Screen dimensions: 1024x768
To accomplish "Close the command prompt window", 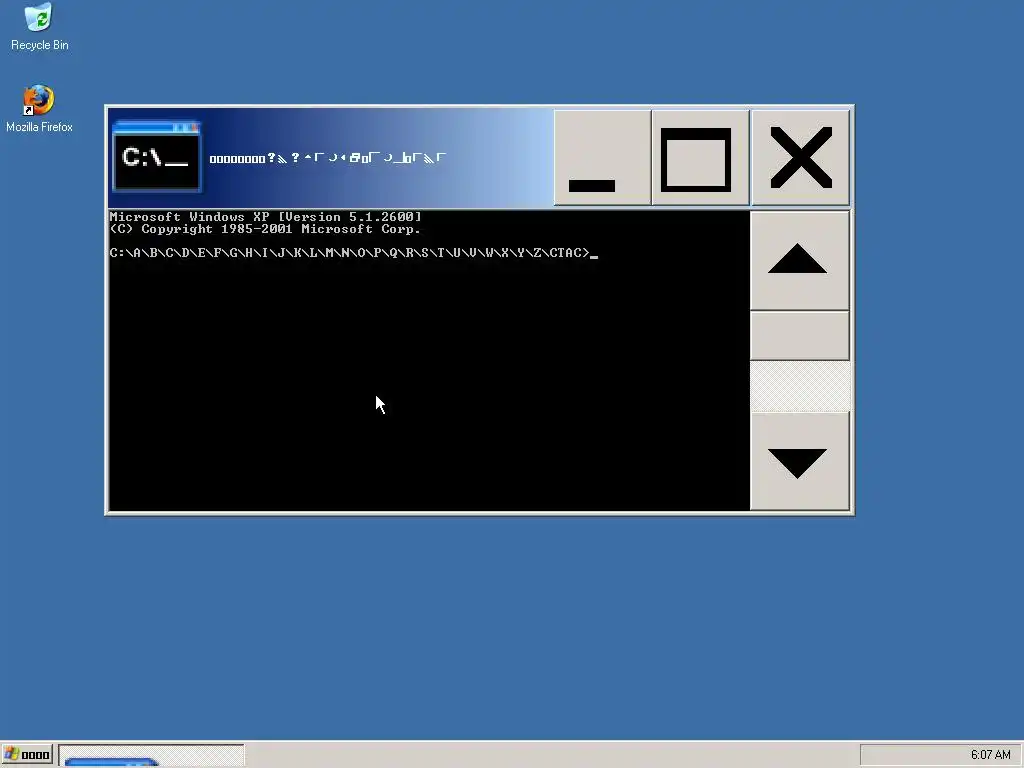I will [x=801, y=157].
